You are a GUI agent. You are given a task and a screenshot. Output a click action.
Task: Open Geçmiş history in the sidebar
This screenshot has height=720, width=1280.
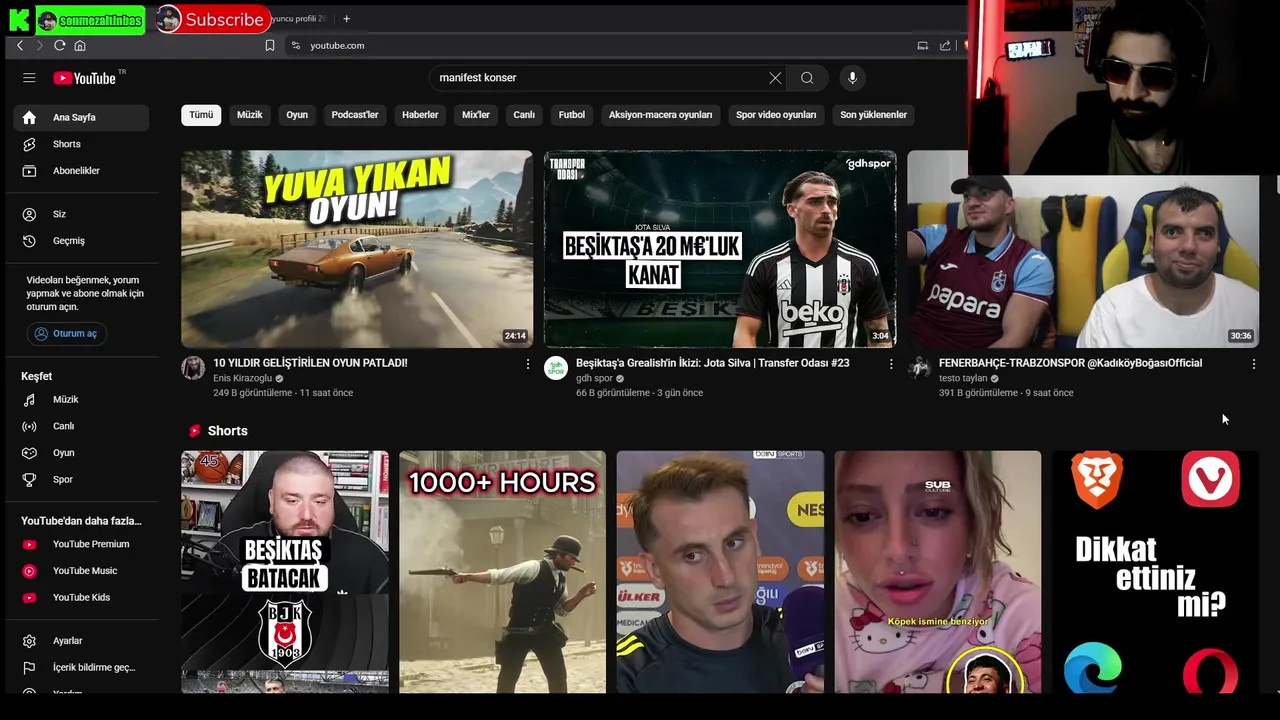[x=81, y=241]
